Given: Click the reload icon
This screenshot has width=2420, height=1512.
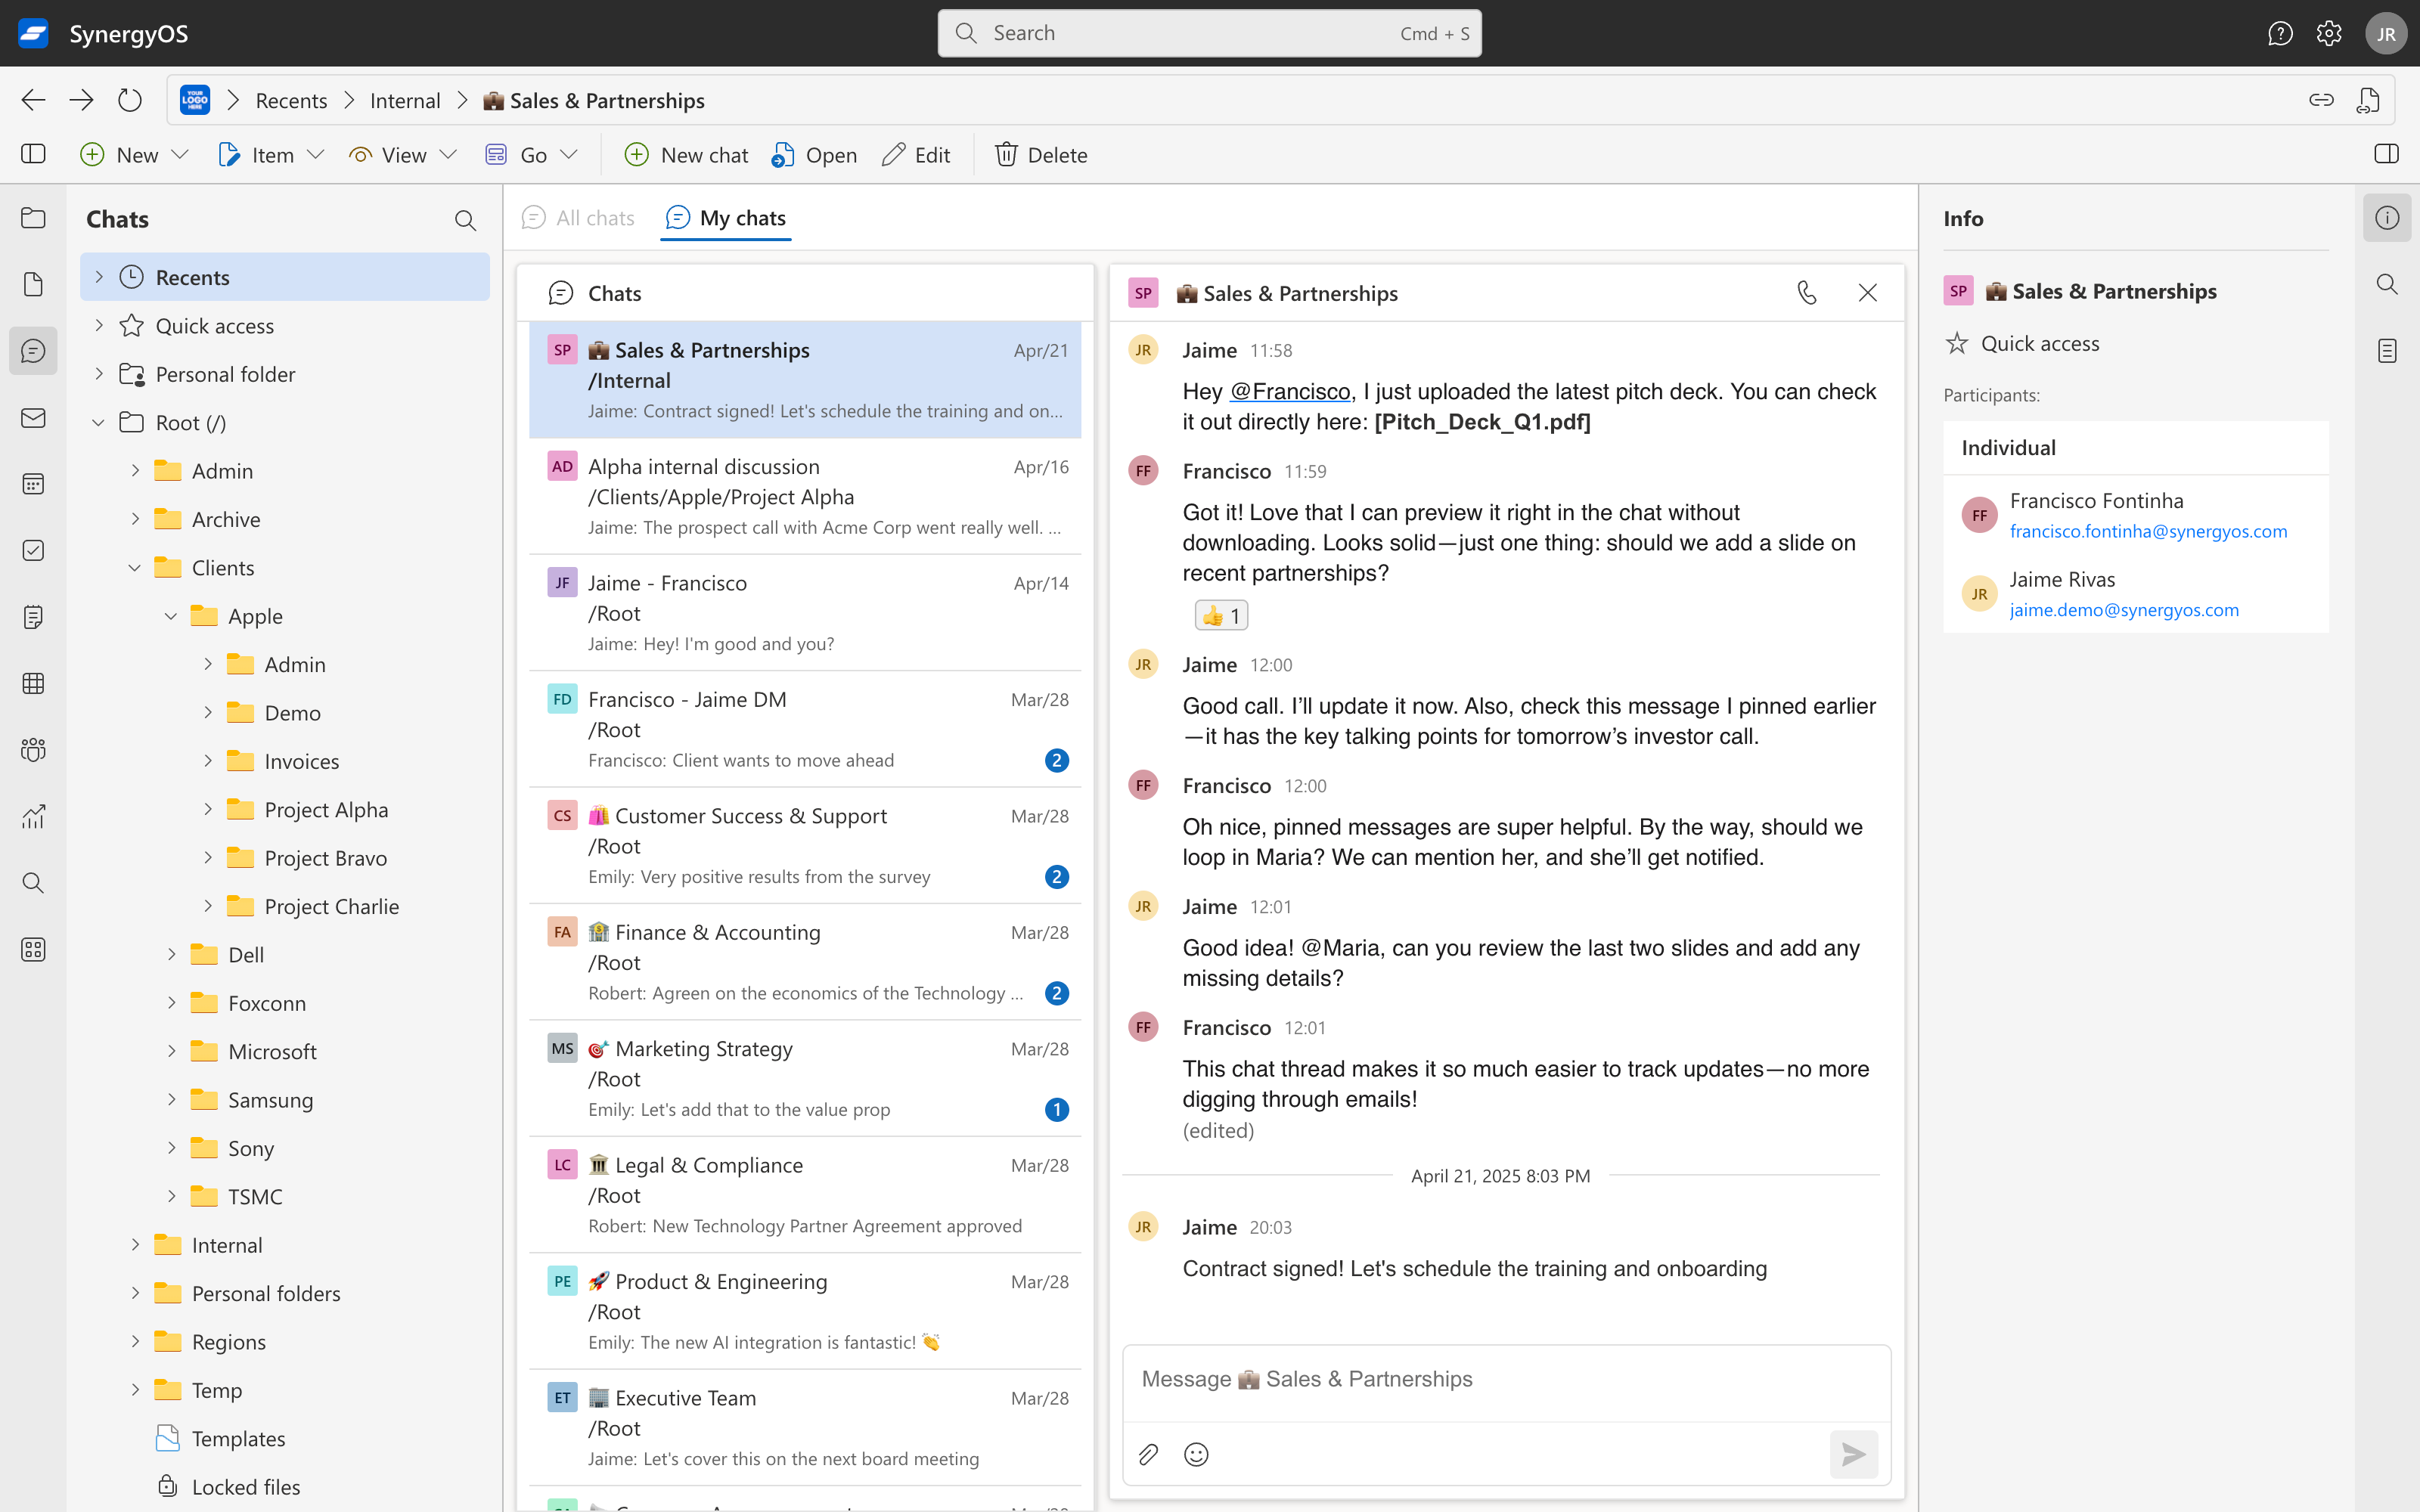Looking at the screenshot, I should coord(130,100).
